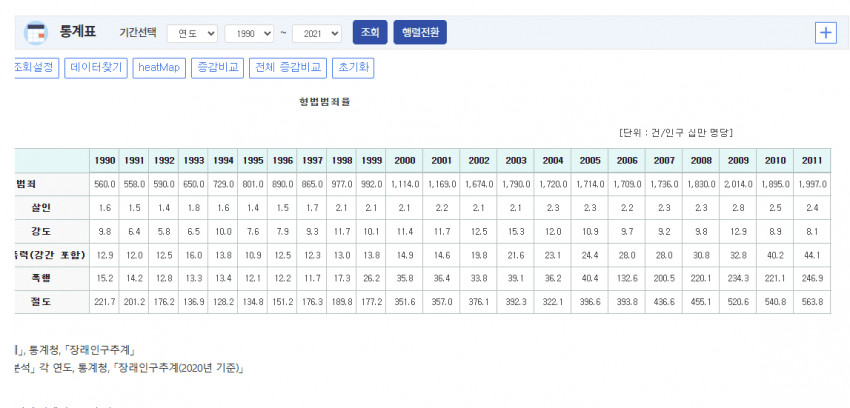Screen dimensions: 850x408
Task: Select the 절도 row header
Action: pos(40,299)
